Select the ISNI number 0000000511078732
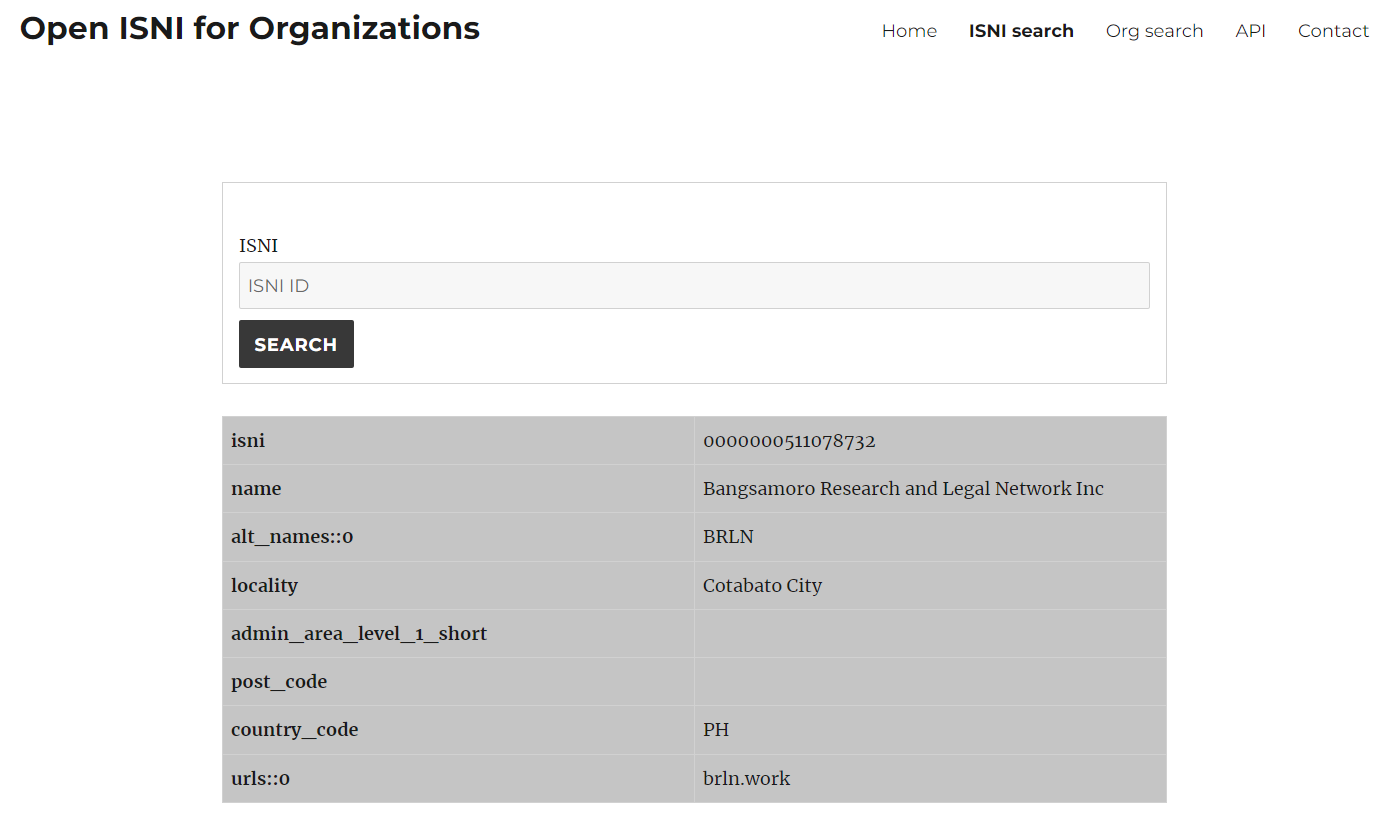 (789, 441)
